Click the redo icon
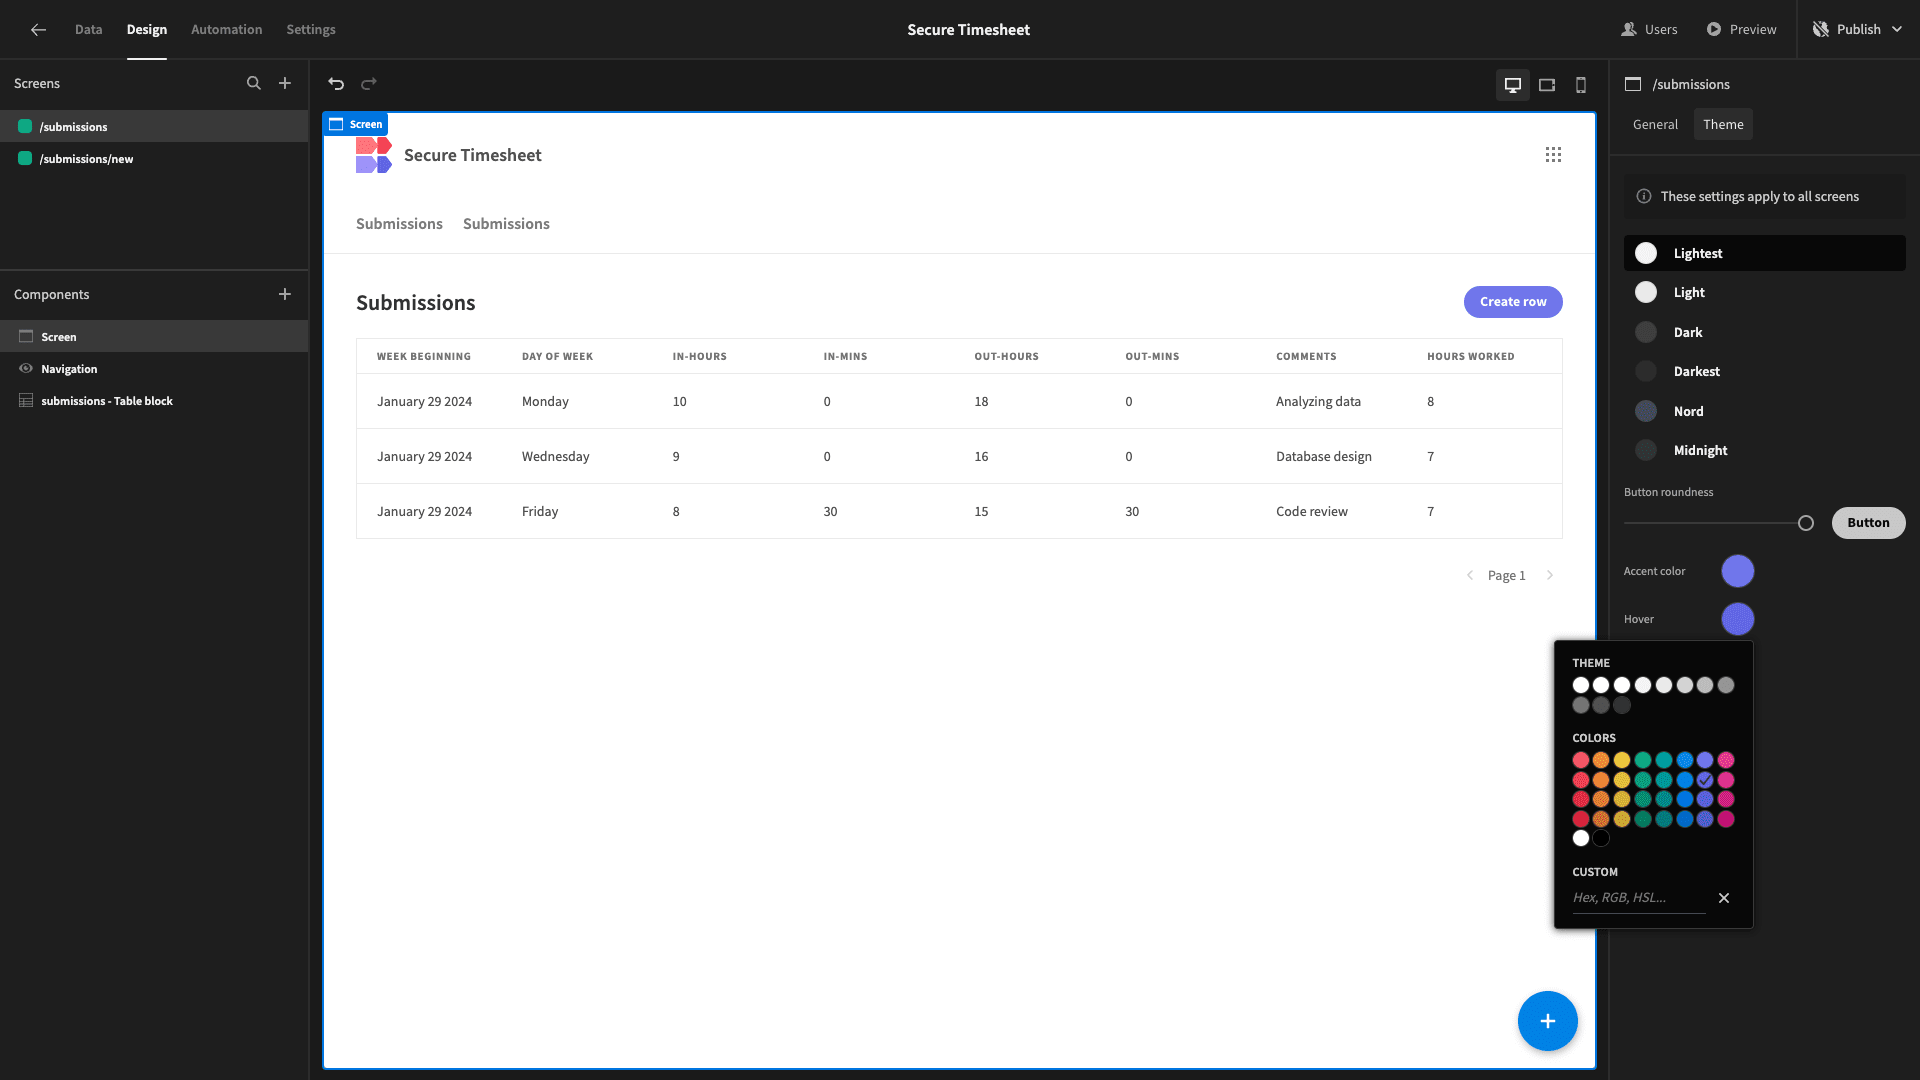The height and width of the screenshot is (1080, 1920). tap(369, 84)
